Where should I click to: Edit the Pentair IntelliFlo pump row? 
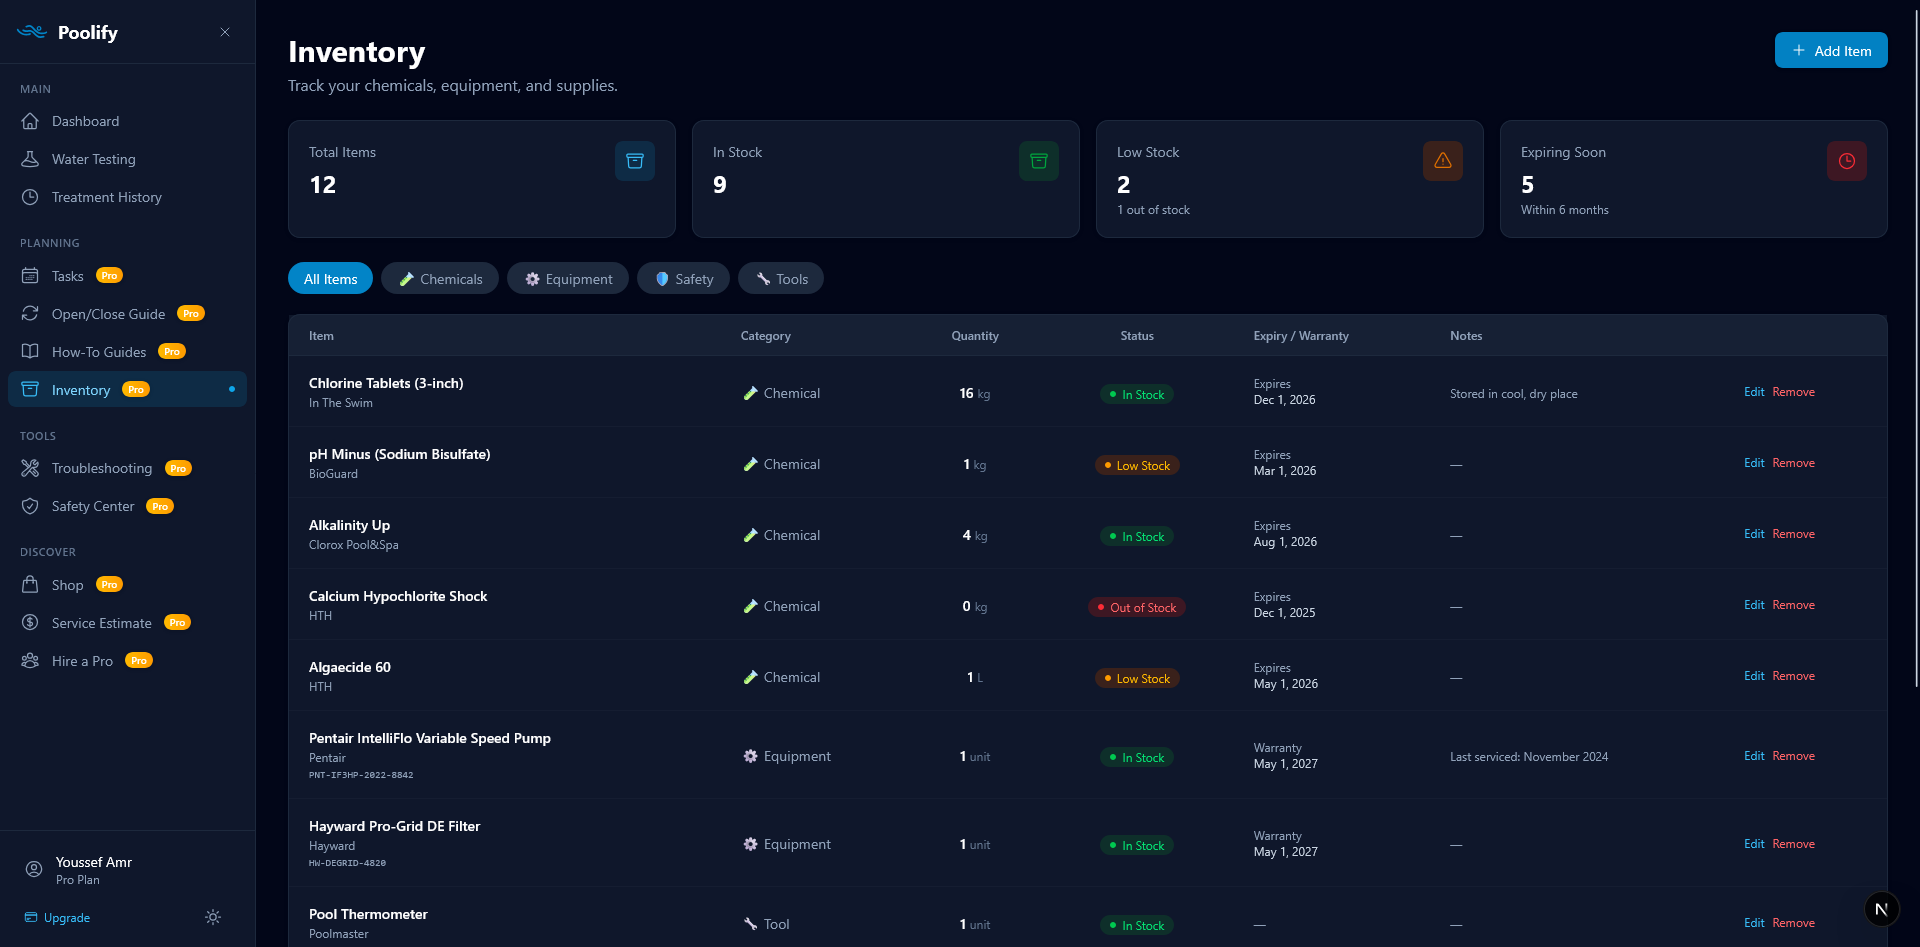[x=1754, y=756]
